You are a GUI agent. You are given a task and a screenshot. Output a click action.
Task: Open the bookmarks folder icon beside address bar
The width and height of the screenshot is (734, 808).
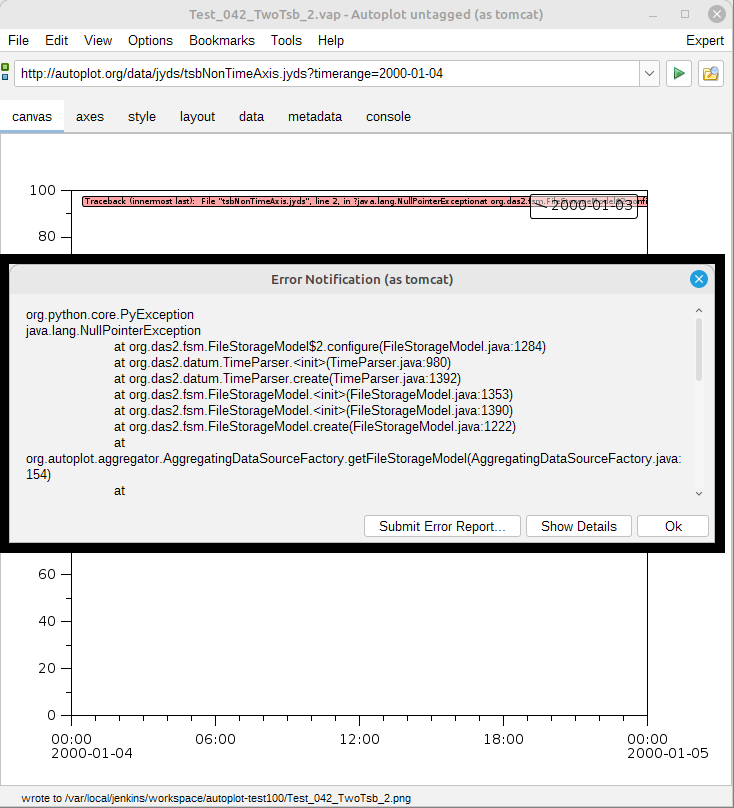711,73
